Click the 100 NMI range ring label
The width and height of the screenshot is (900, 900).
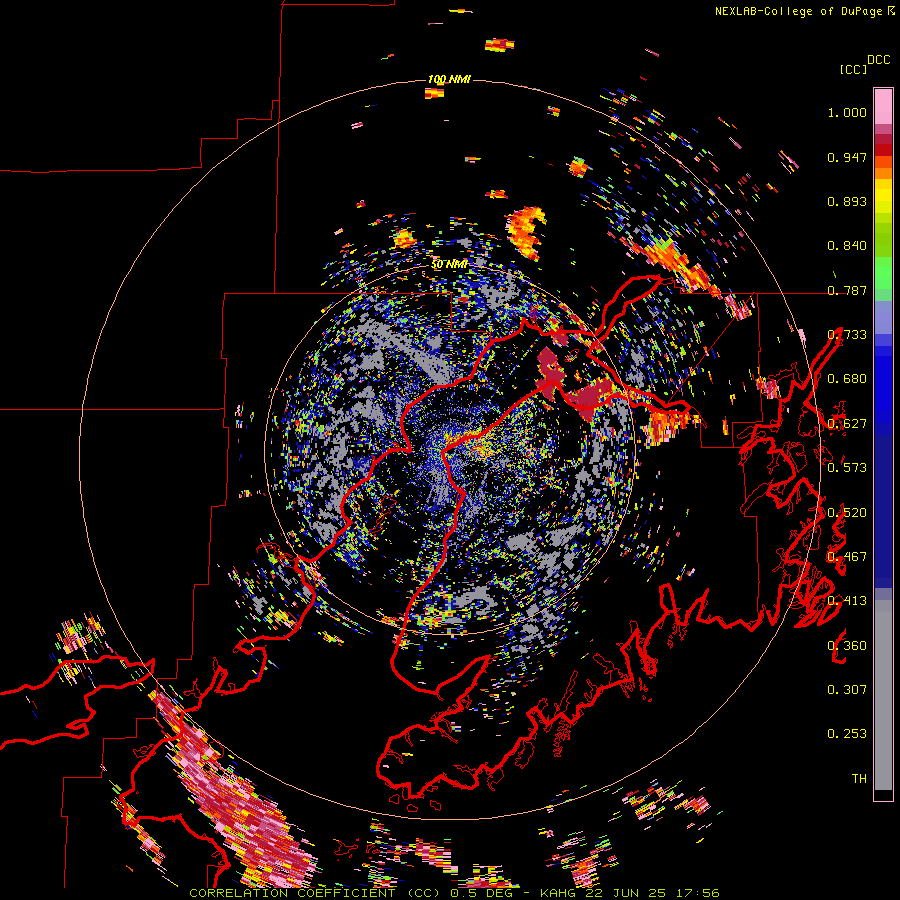(x=449, y=79)
